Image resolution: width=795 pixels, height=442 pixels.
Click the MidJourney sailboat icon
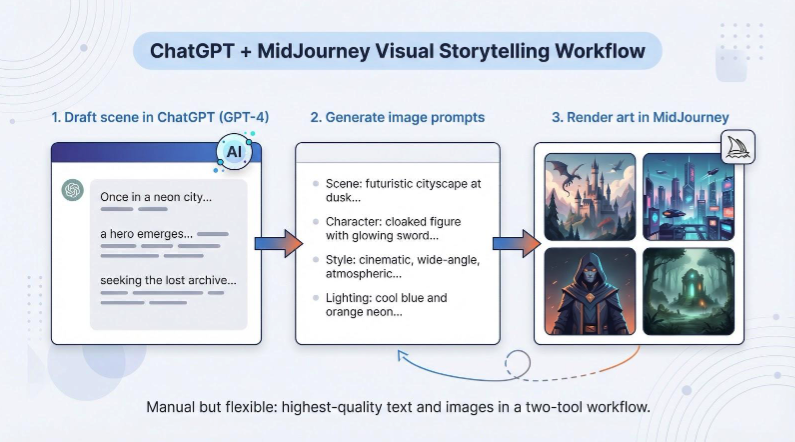[738, 148]
